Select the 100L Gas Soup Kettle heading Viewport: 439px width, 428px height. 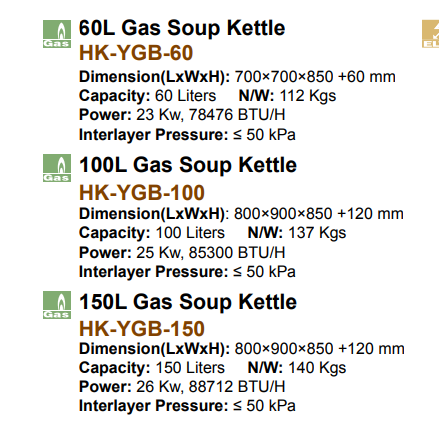pyautogui.click(x=188, y=165)
